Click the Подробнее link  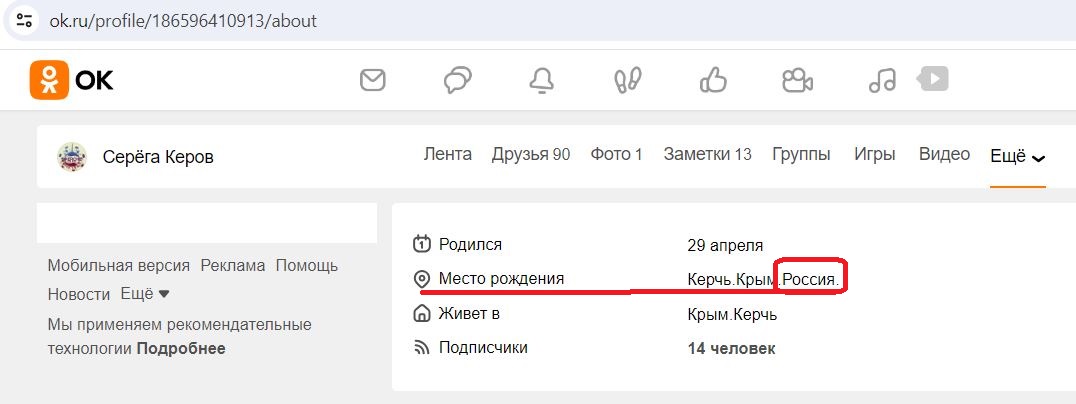181,348
